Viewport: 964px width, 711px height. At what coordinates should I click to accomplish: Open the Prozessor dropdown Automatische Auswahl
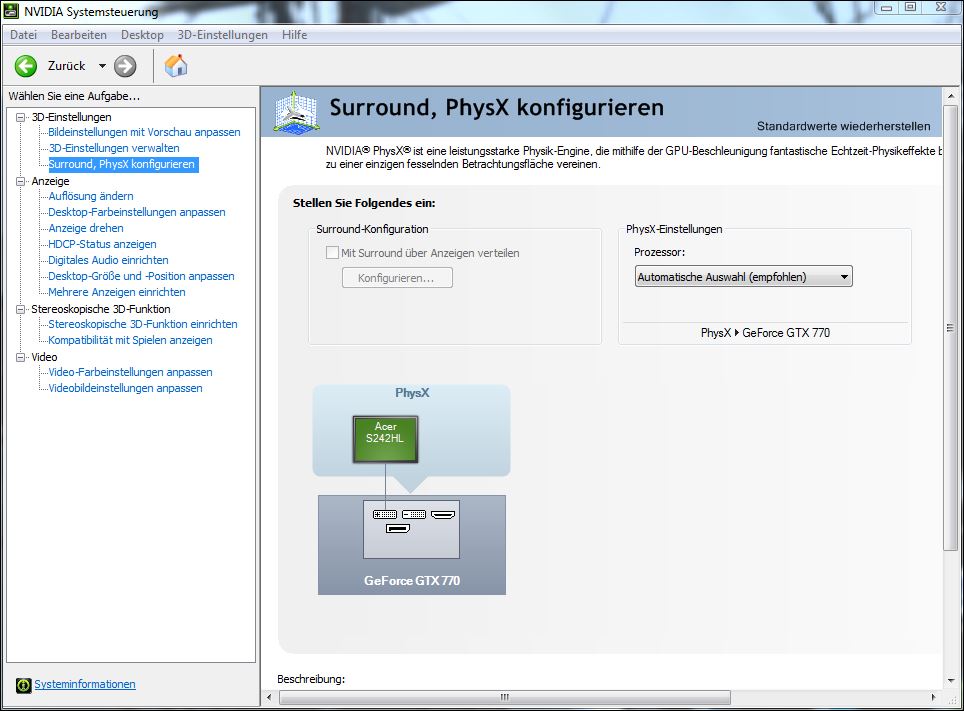[743, 277]
